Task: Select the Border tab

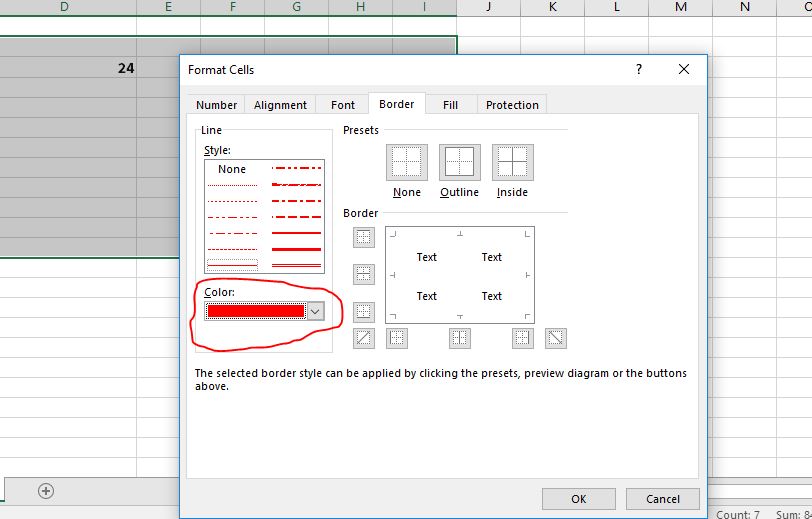Action: click(x=397, y=104)
